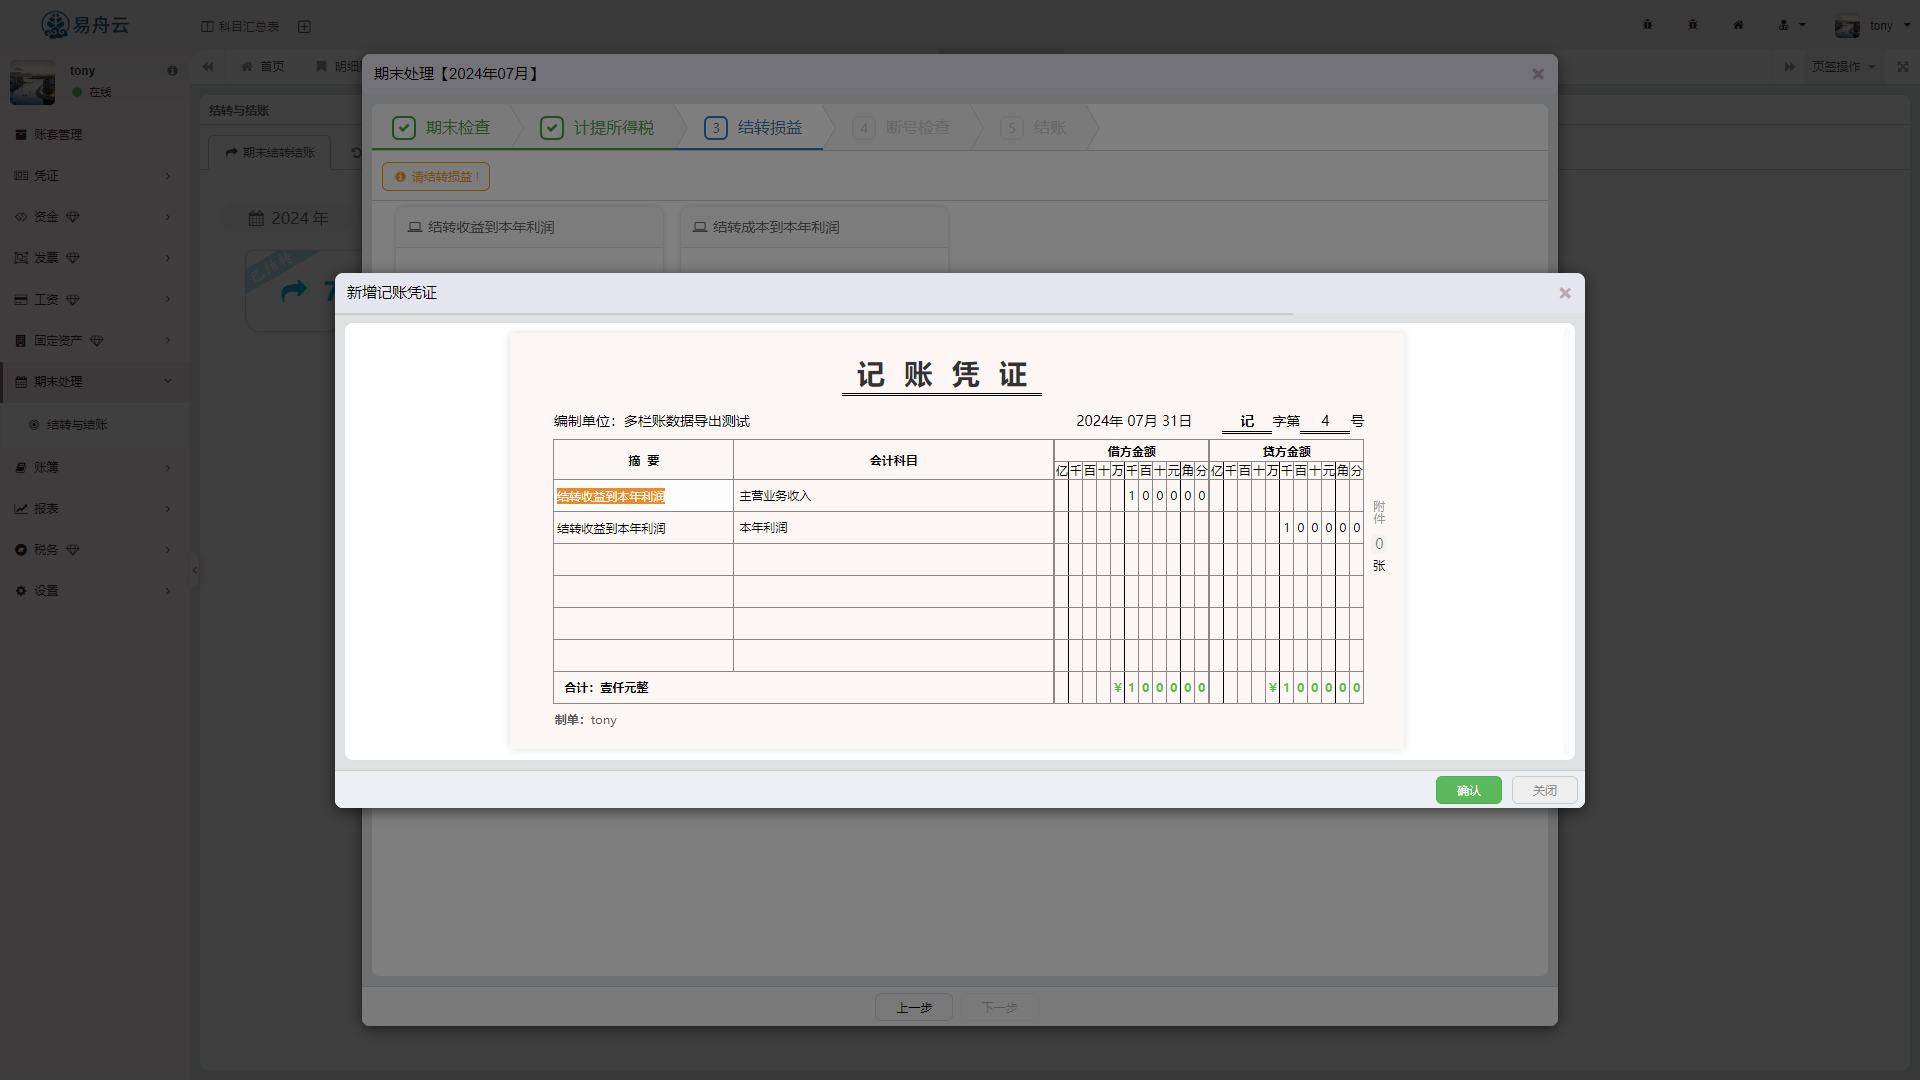Click the home icon in top bar
Screen dimensions: 1920x1080
click(1738, 25)
